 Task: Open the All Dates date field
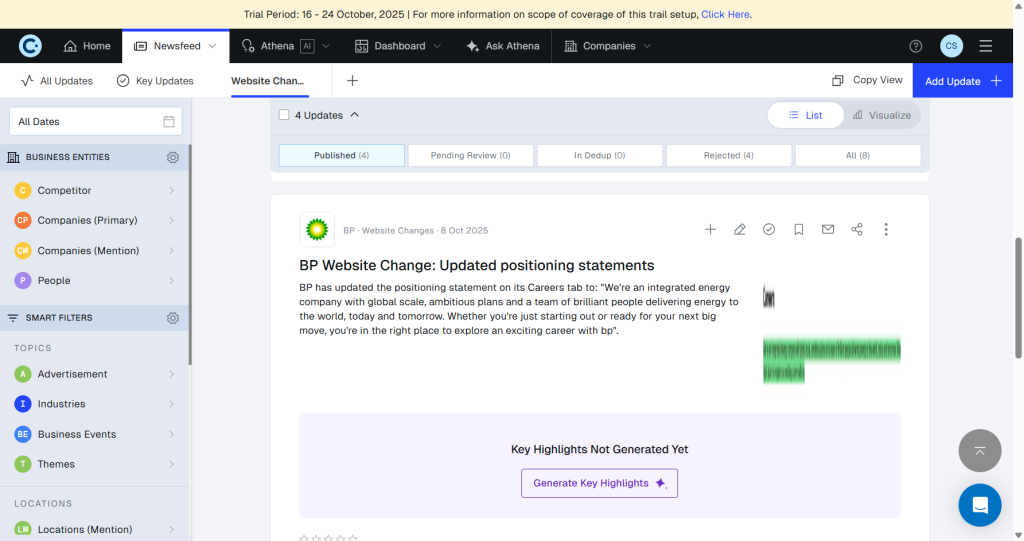click(95, 122)
